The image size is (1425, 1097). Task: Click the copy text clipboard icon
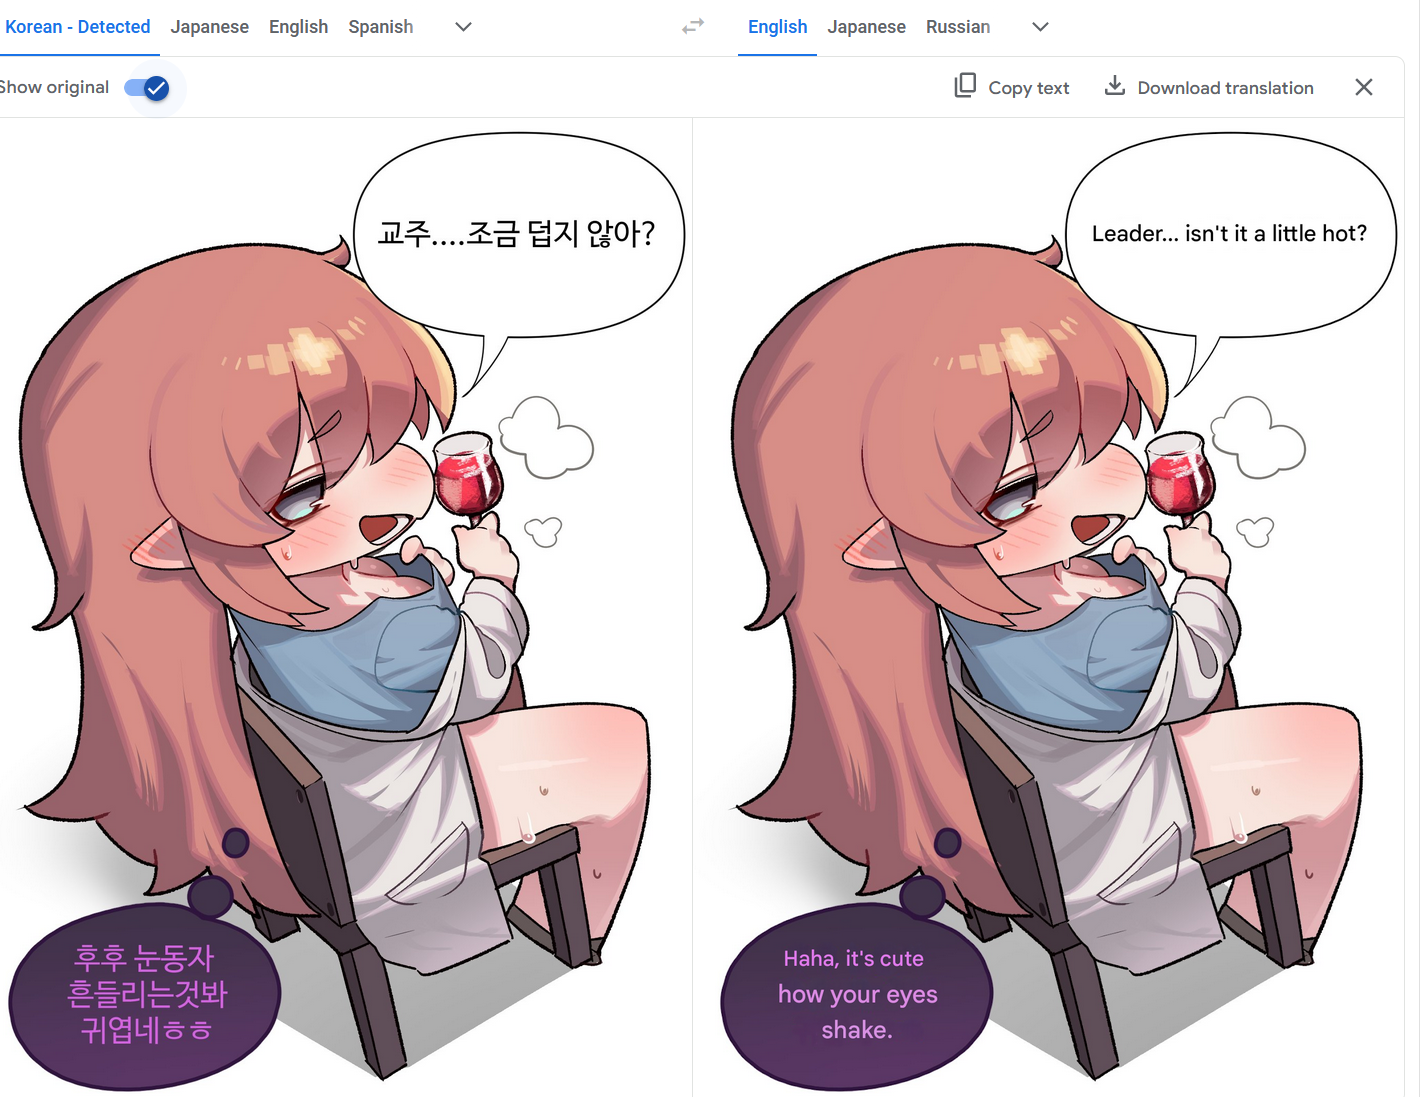tap(965, 86)
